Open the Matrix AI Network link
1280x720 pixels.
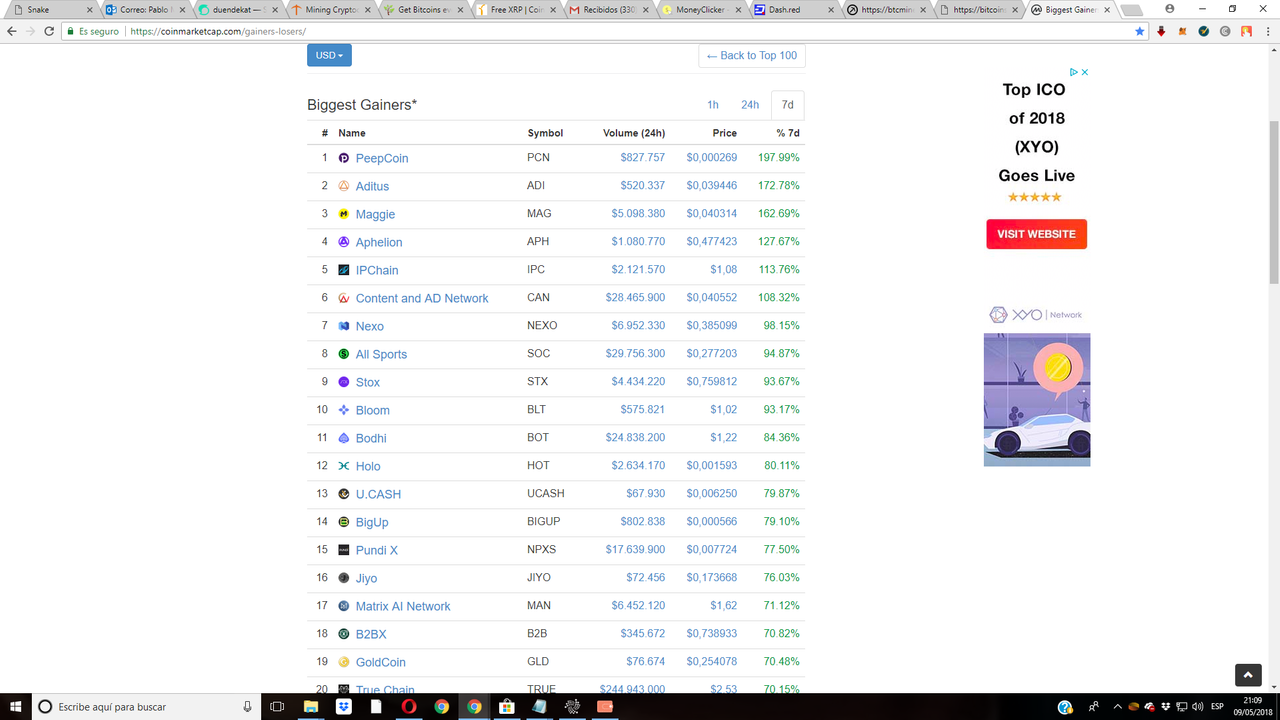pos(403,606)
